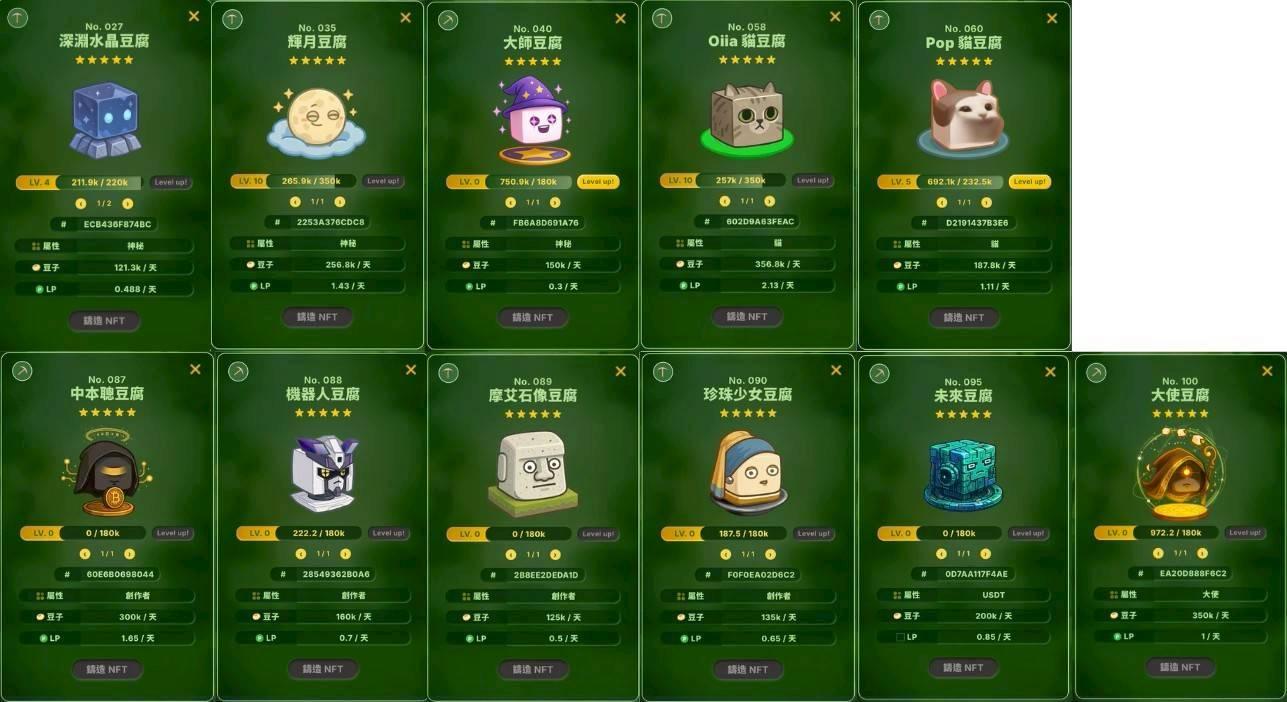Close the 未來豆腐 card
Image resolution: width=1287 pixels, height=702 pixels.
[1050, 372]
